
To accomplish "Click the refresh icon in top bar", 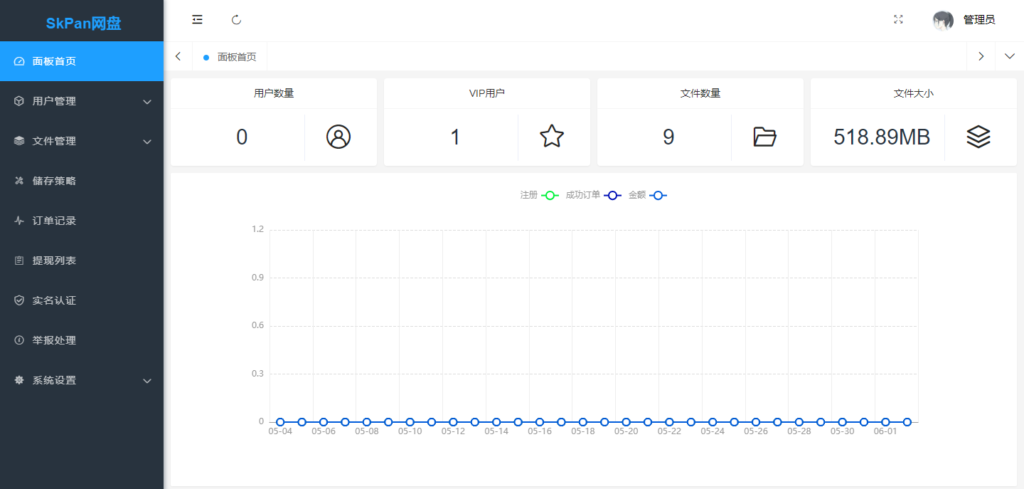I will [x=236, y=20].
